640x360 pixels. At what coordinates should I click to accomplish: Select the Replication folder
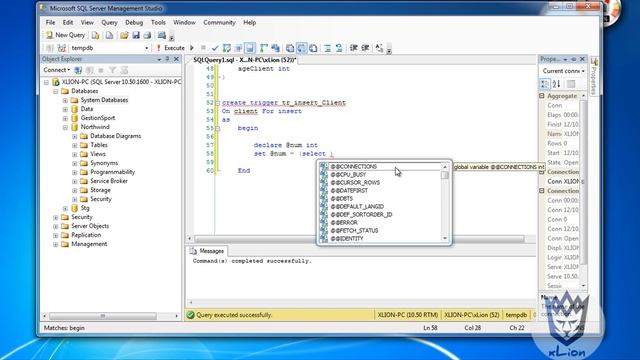[86, 235]
